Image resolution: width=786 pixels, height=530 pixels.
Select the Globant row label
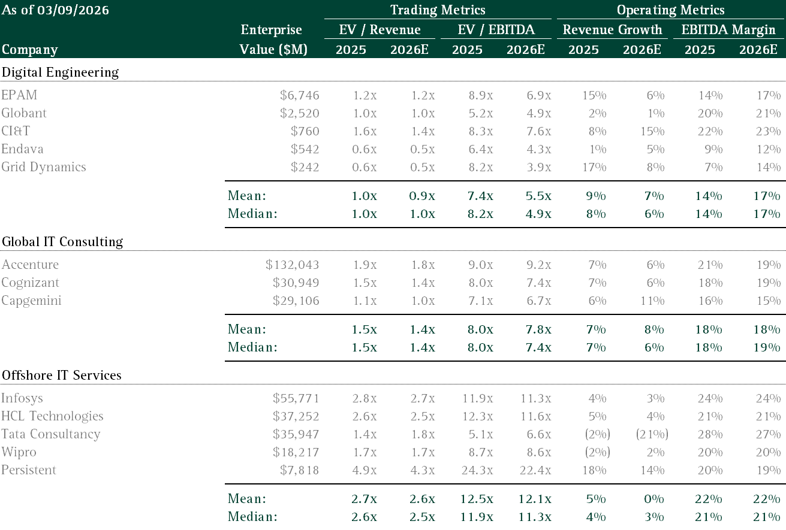(24, 112)
